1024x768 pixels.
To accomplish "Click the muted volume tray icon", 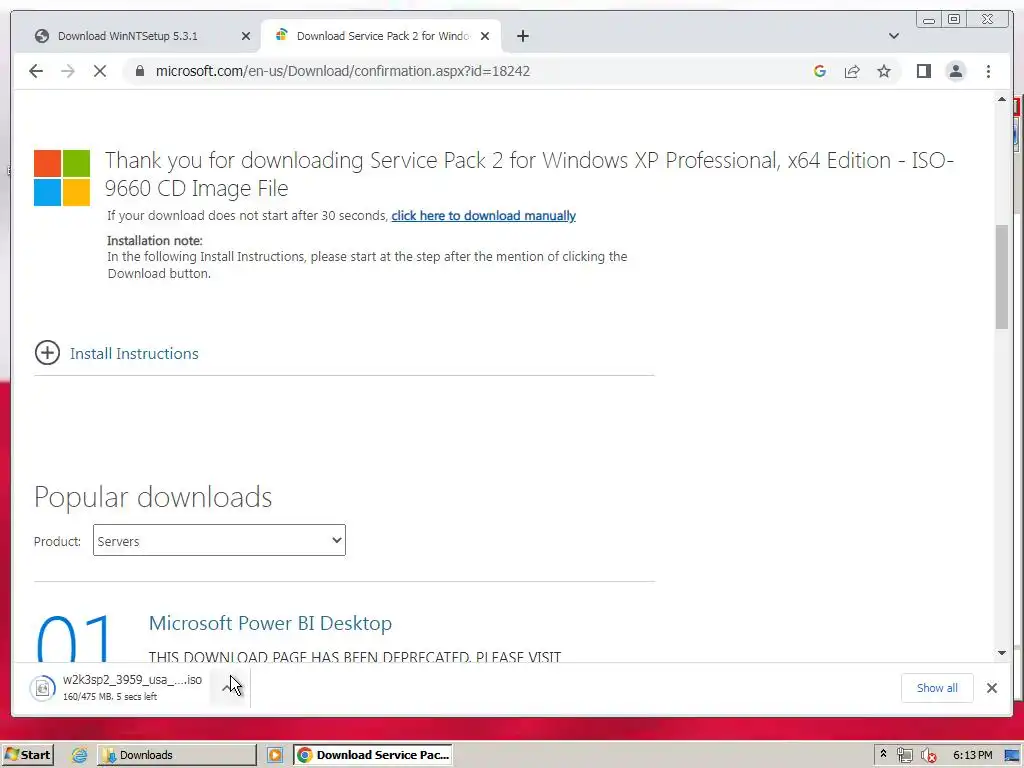I will pos(928,755).
